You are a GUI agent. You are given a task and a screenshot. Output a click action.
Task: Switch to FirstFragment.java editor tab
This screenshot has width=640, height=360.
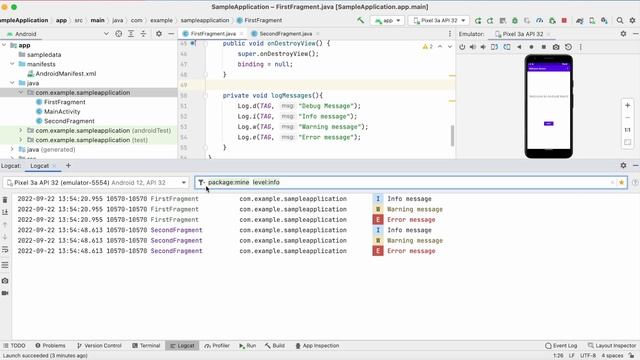[x=213, y=34]
